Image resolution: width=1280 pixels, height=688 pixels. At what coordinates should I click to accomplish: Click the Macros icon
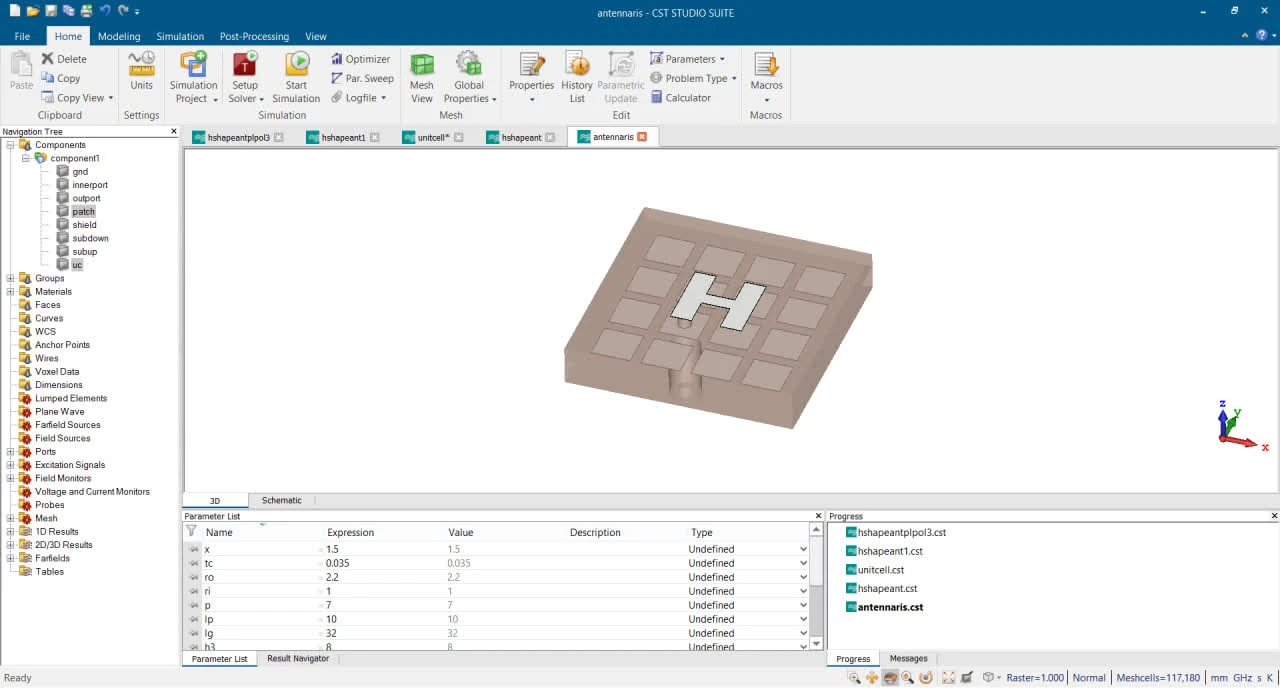coord(766,66)
